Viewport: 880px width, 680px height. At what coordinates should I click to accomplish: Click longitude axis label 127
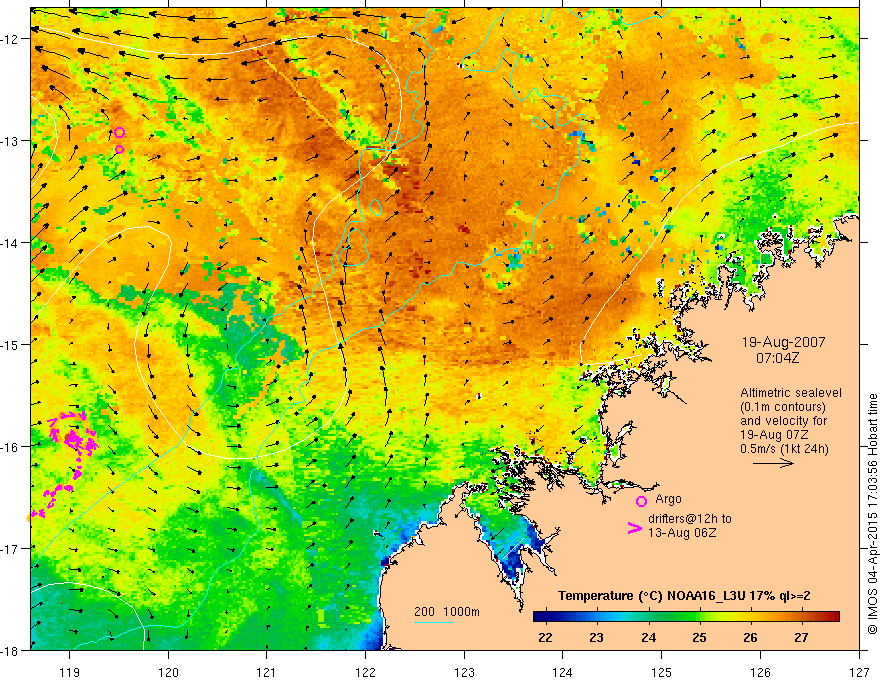pyautogui.click(x=859, y=672)
